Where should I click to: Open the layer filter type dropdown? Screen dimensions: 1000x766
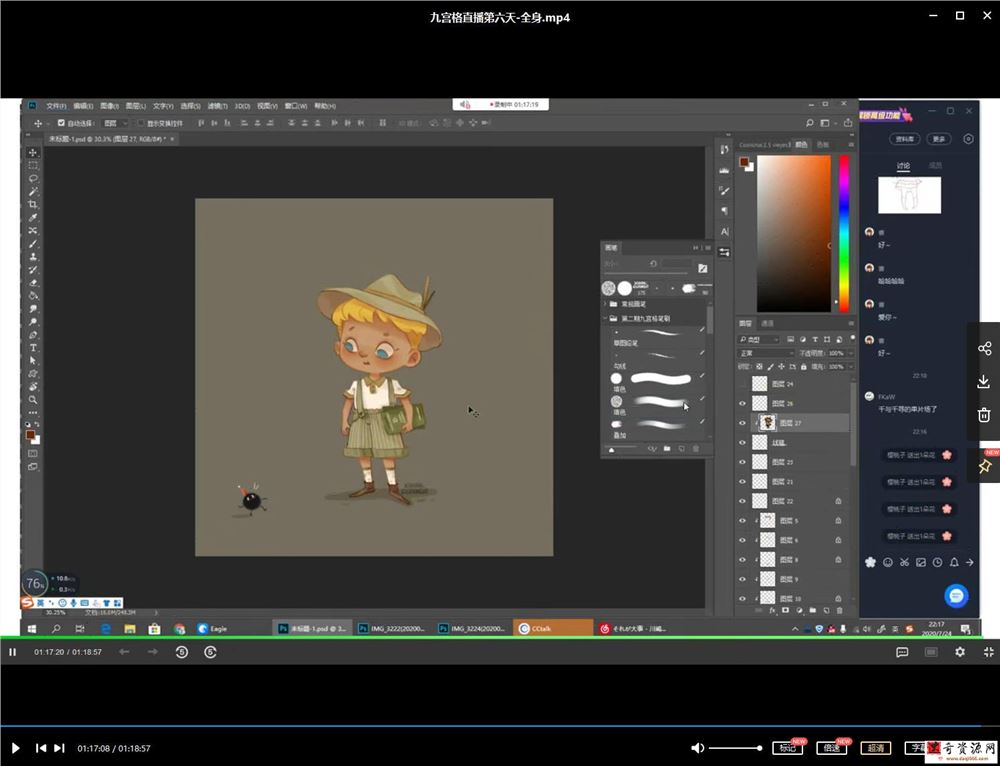(x=758, y=339)
